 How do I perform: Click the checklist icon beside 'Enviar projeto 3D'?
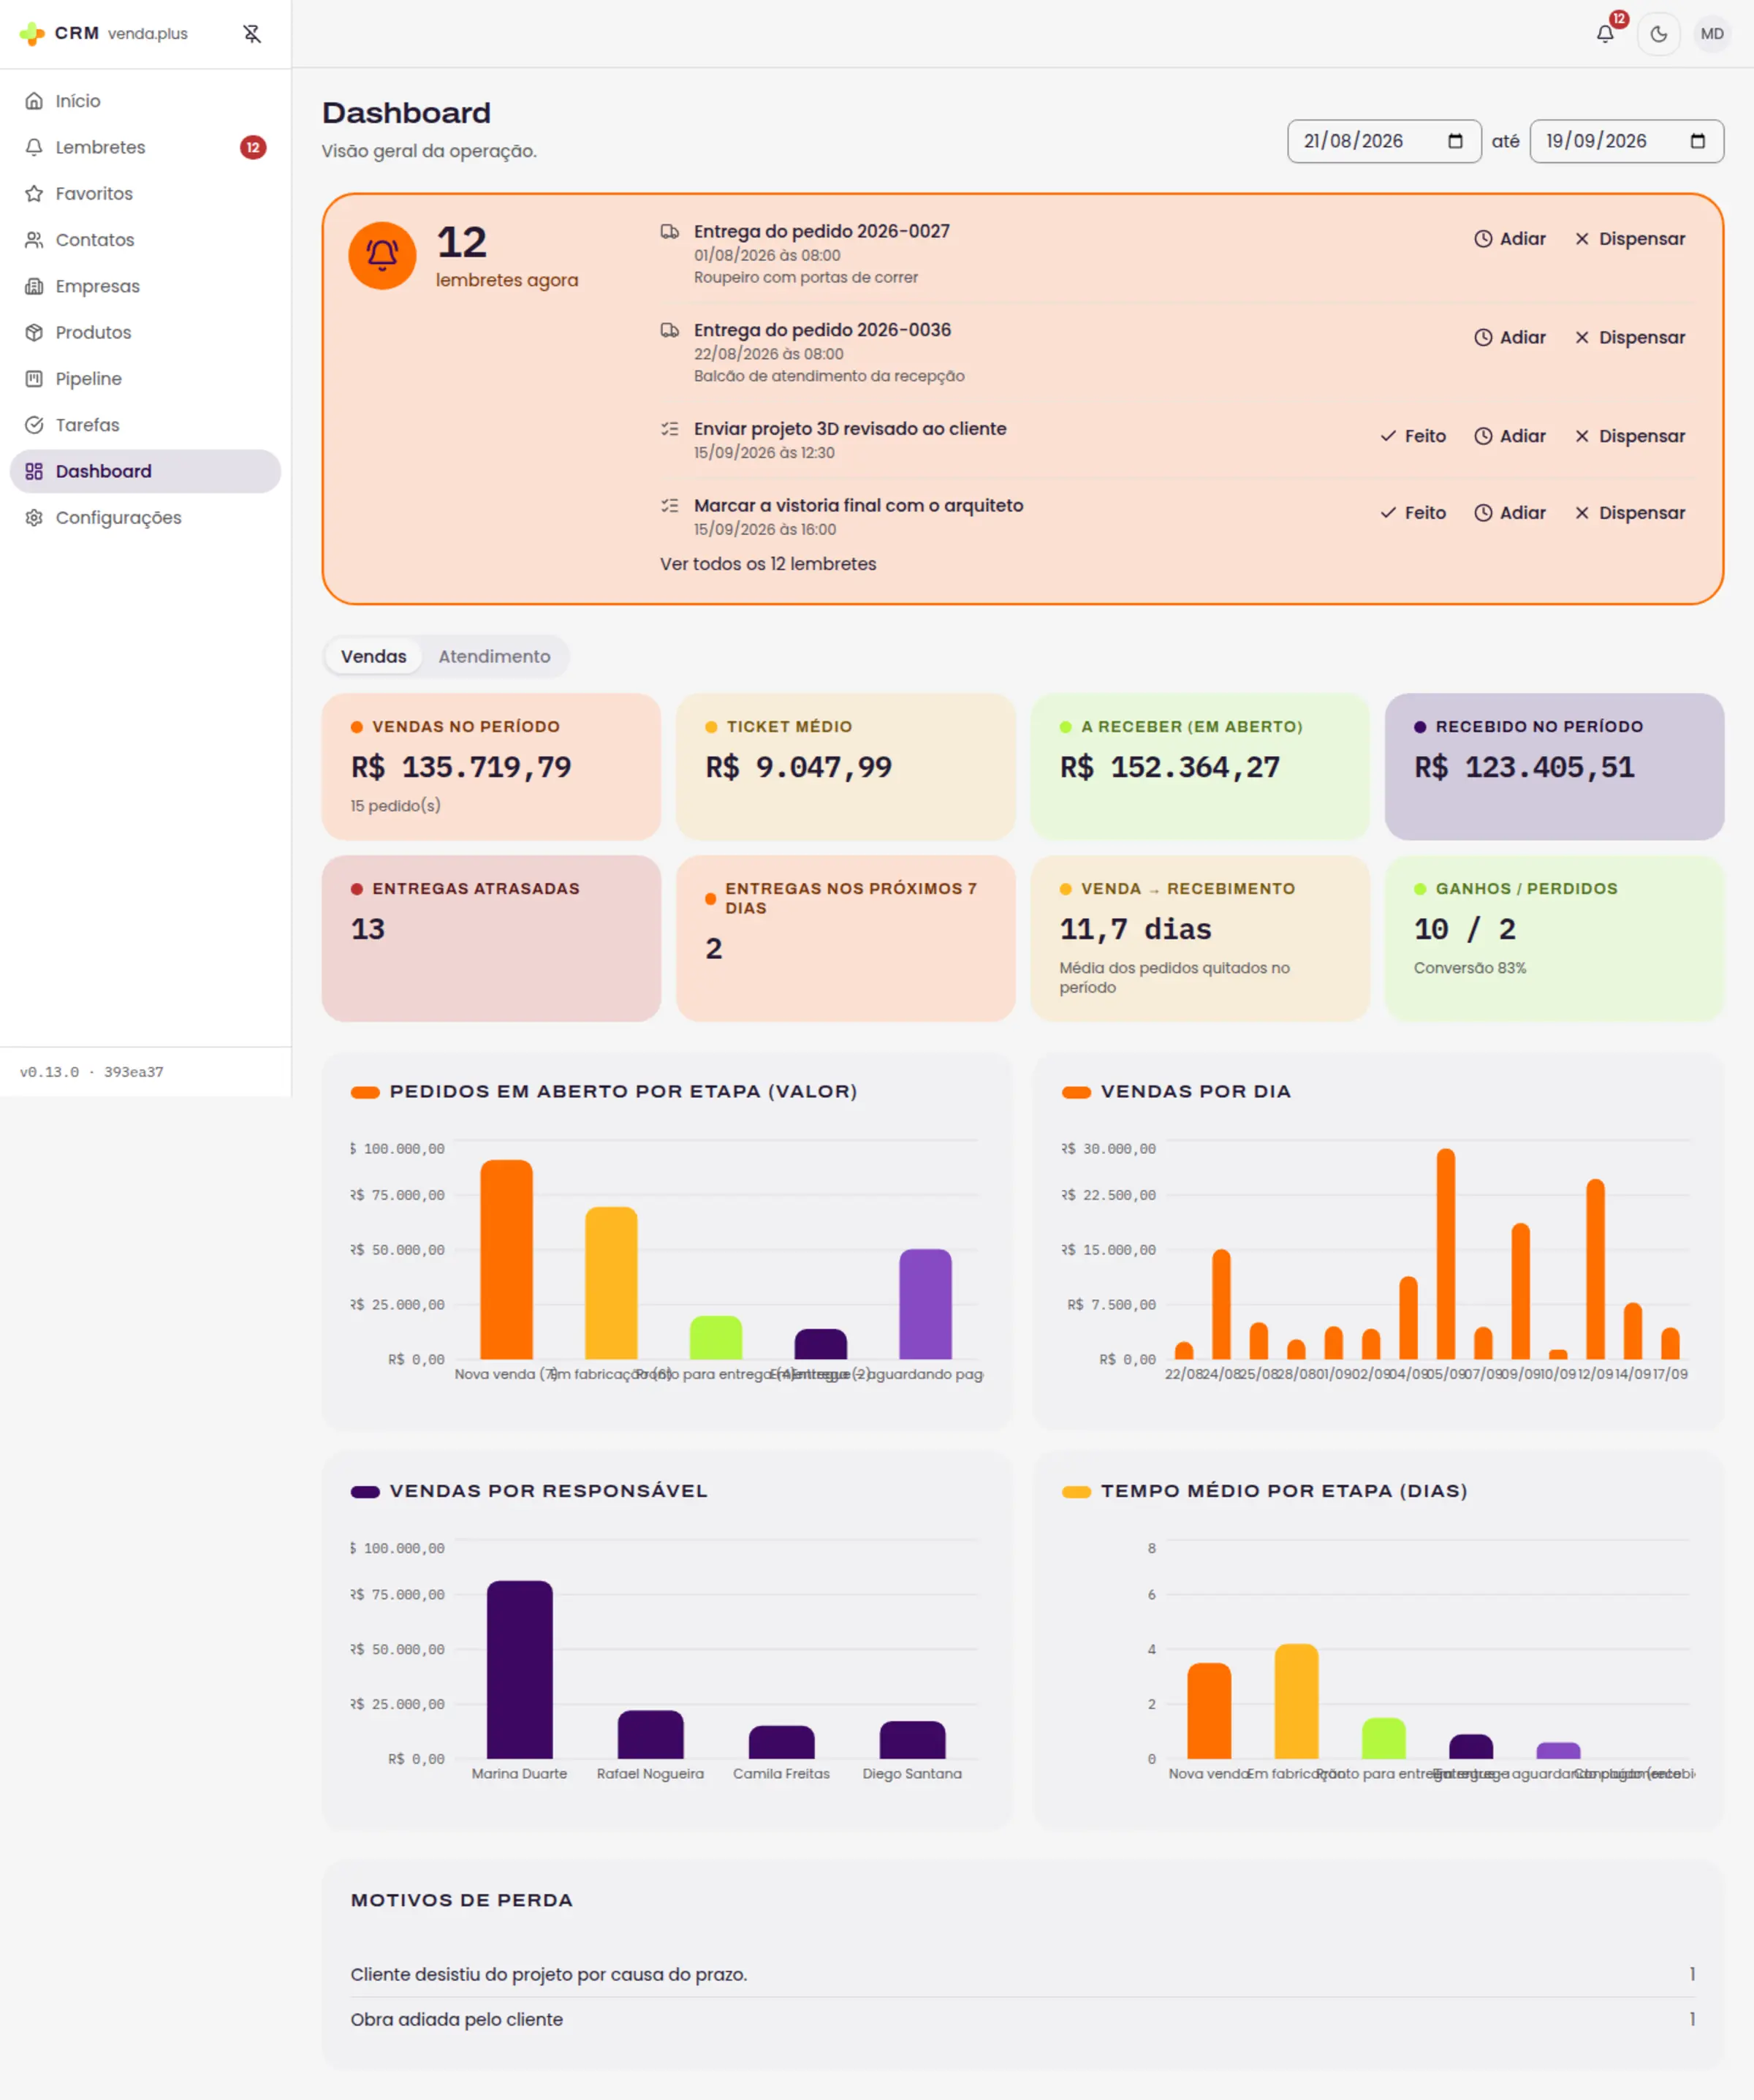[670, 429]
